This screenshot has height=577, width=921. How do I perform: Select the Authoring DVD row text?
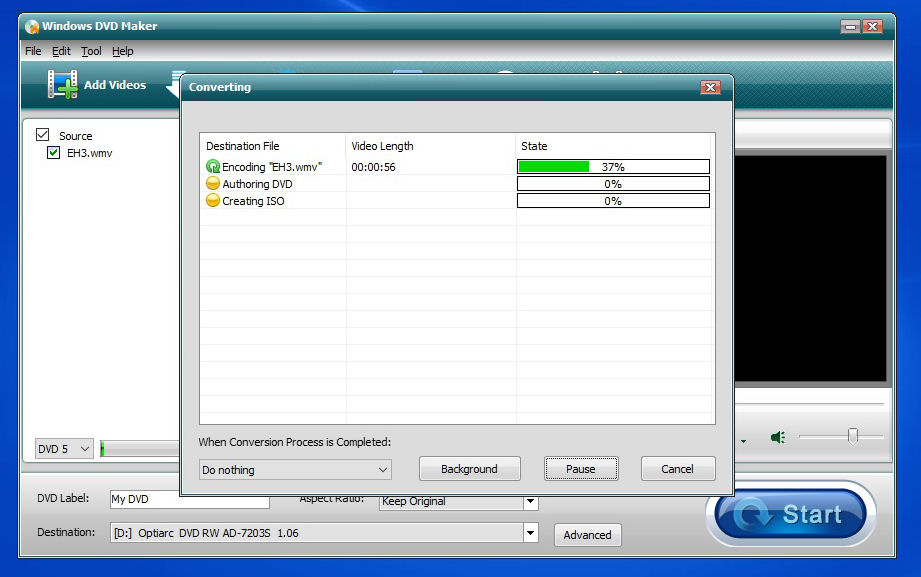(x=257, y=184)
